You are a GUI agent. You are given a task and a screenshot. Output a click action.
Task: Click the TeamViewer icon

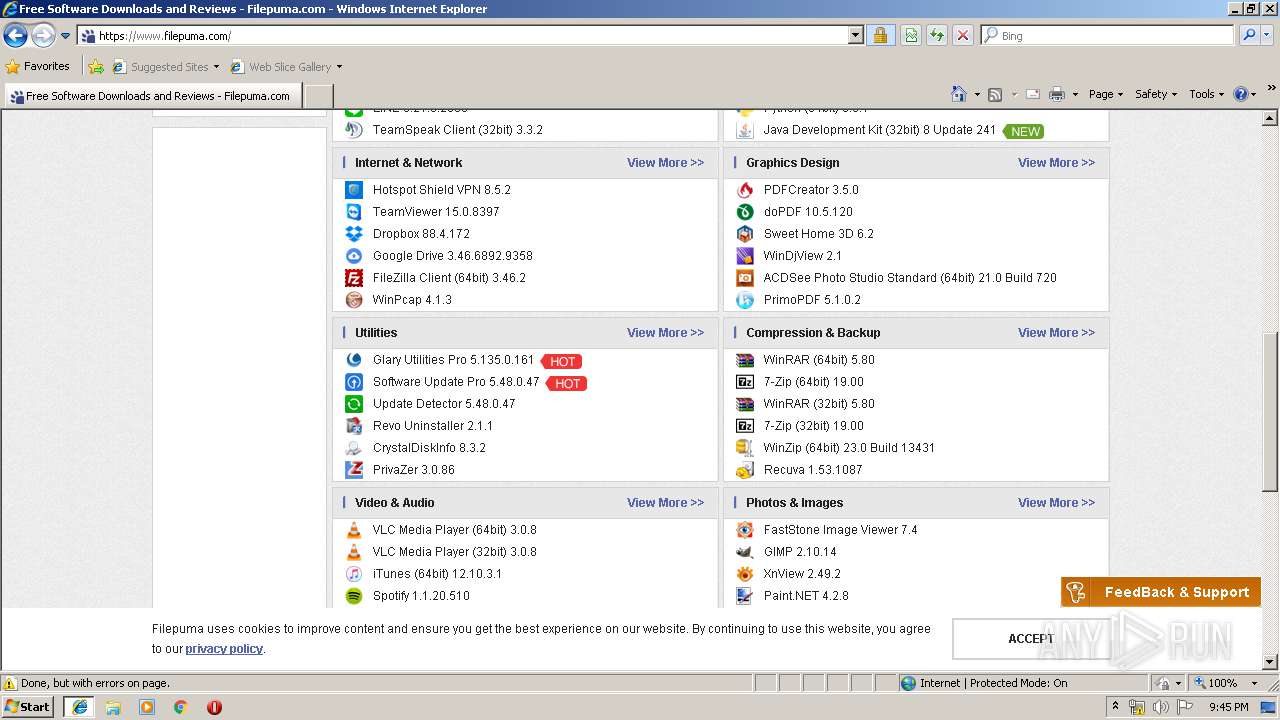click(x=354, y=212)
